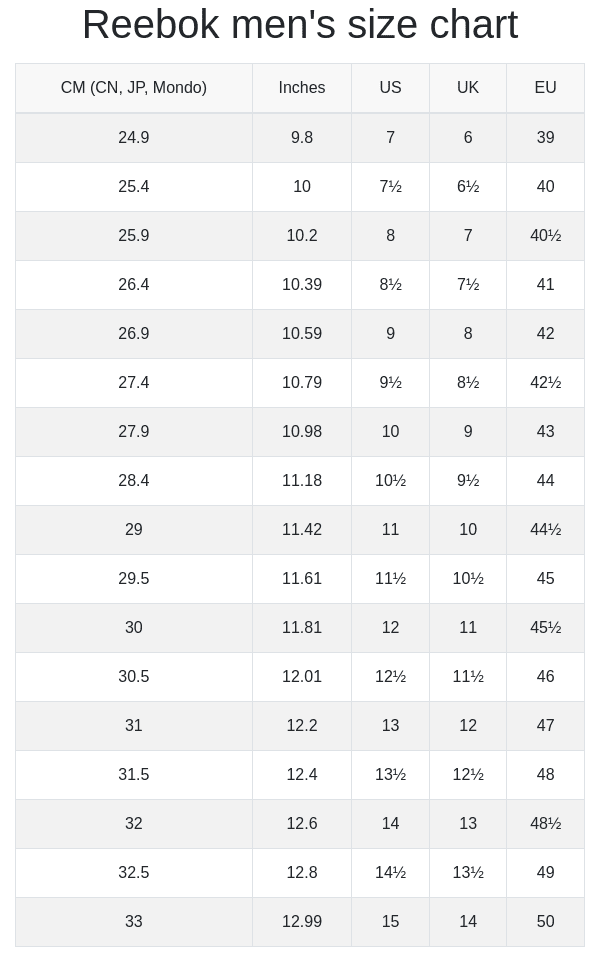Select the 26.9 cm cell
600x962 pixels.
(x=134, y=334)
